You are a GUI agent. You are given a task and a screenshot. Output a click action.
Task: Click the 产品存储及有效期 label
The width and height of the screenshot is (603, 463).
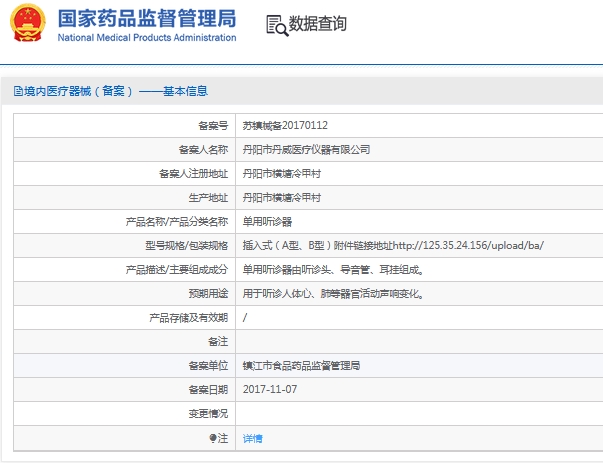coord(188,318)
